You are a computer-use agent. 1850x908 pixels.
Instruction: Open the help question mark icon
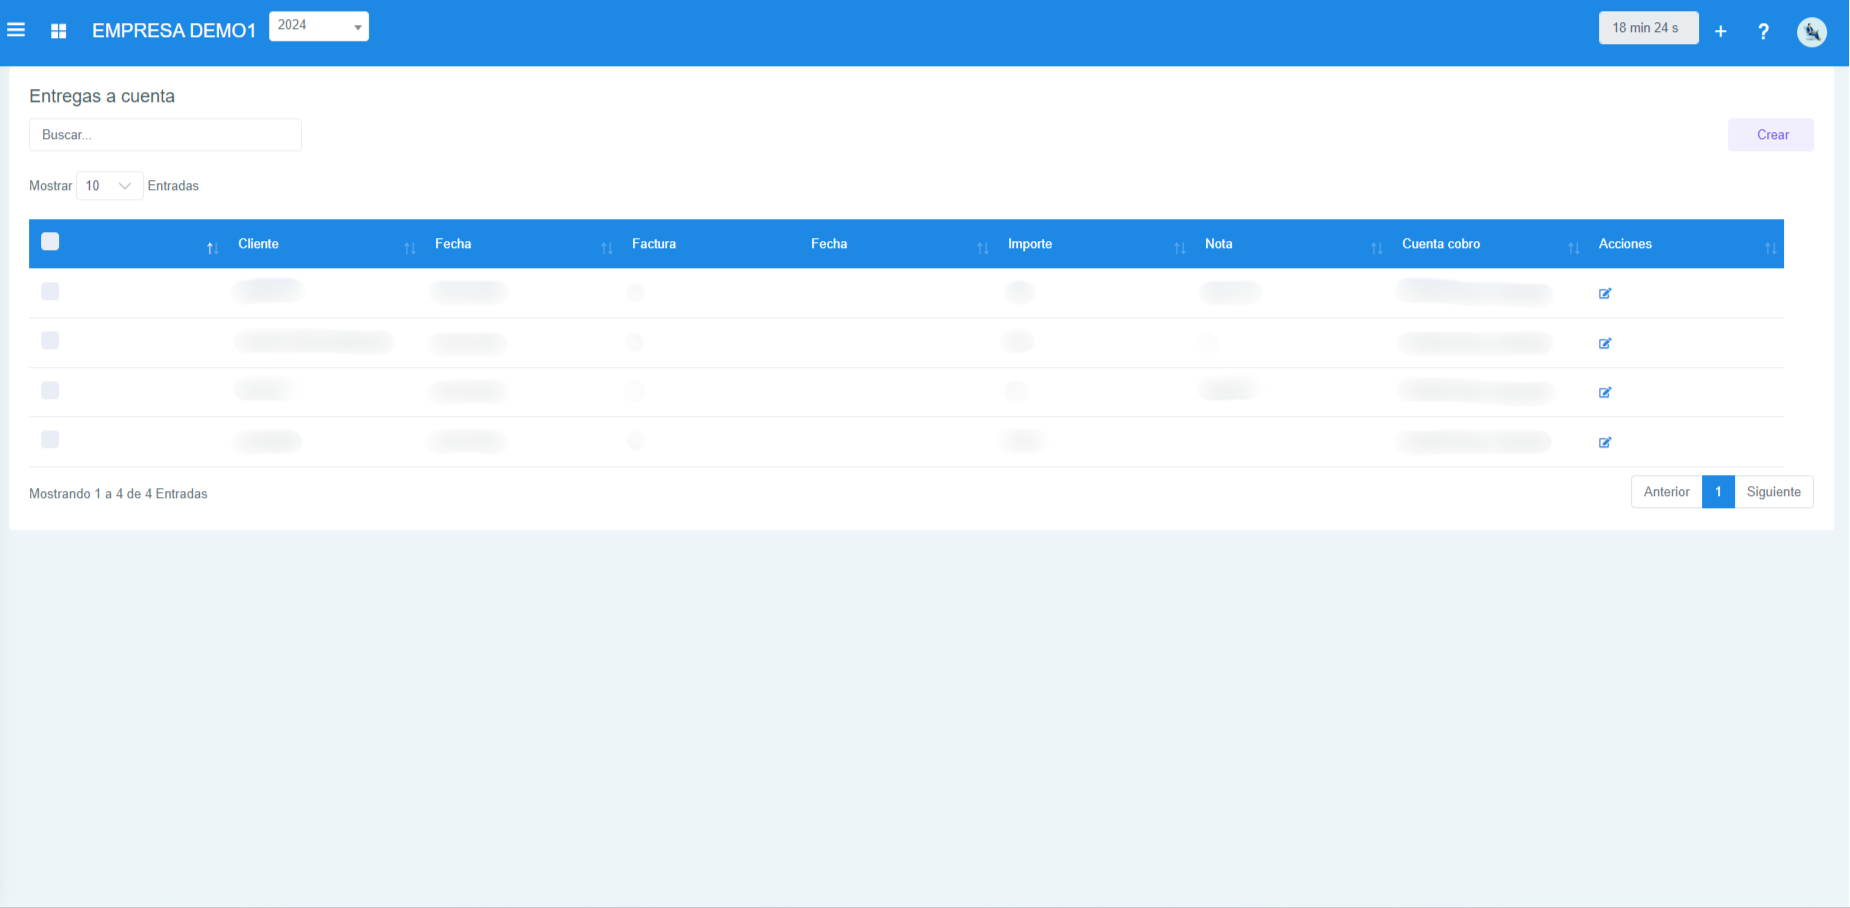tap(1763, 31)
